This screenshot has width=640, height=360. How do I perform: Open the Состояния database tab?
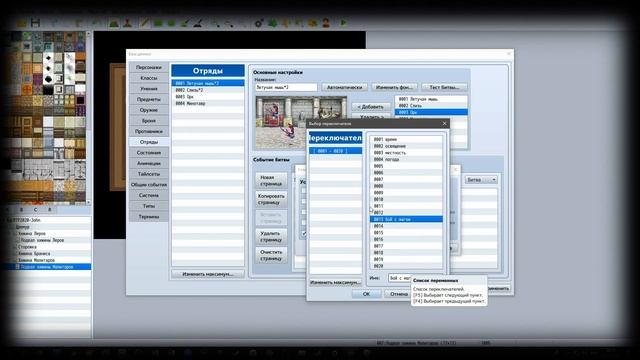149,153
